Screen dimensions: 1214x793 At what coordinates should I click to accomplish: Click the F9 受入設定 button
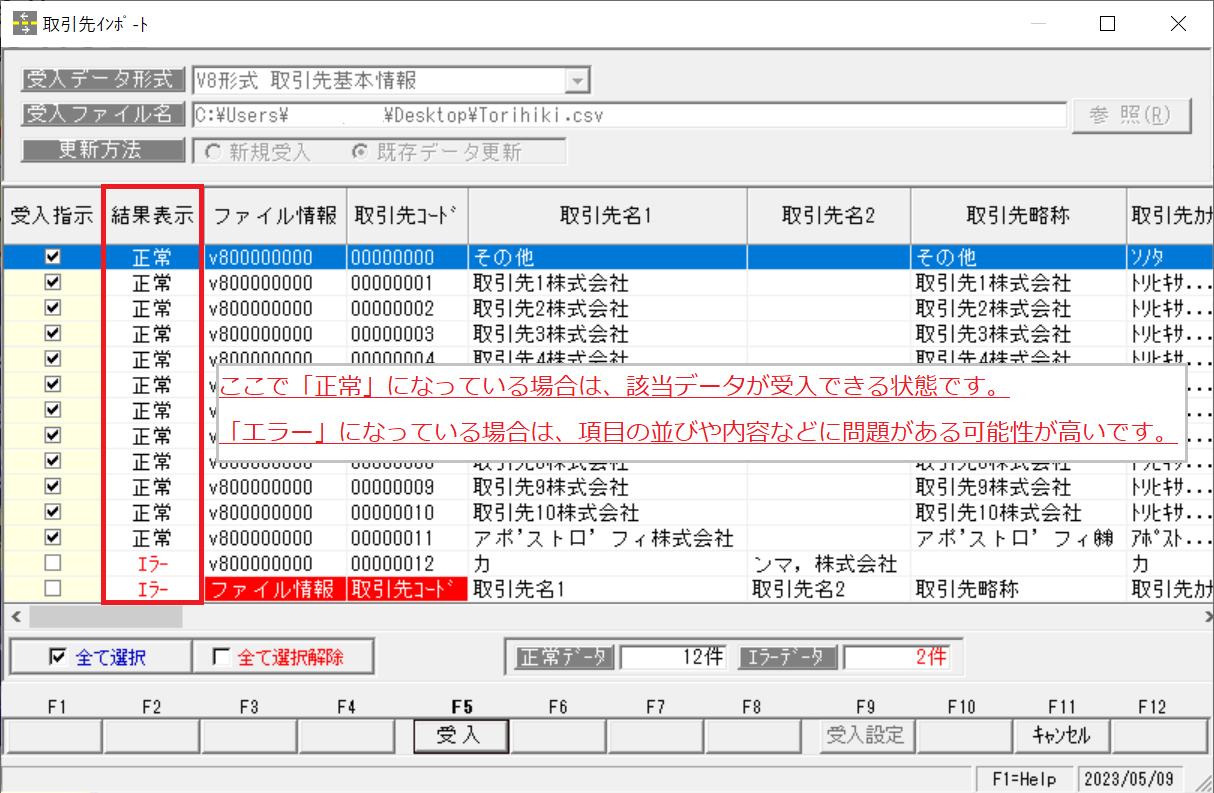click(867, 736)
